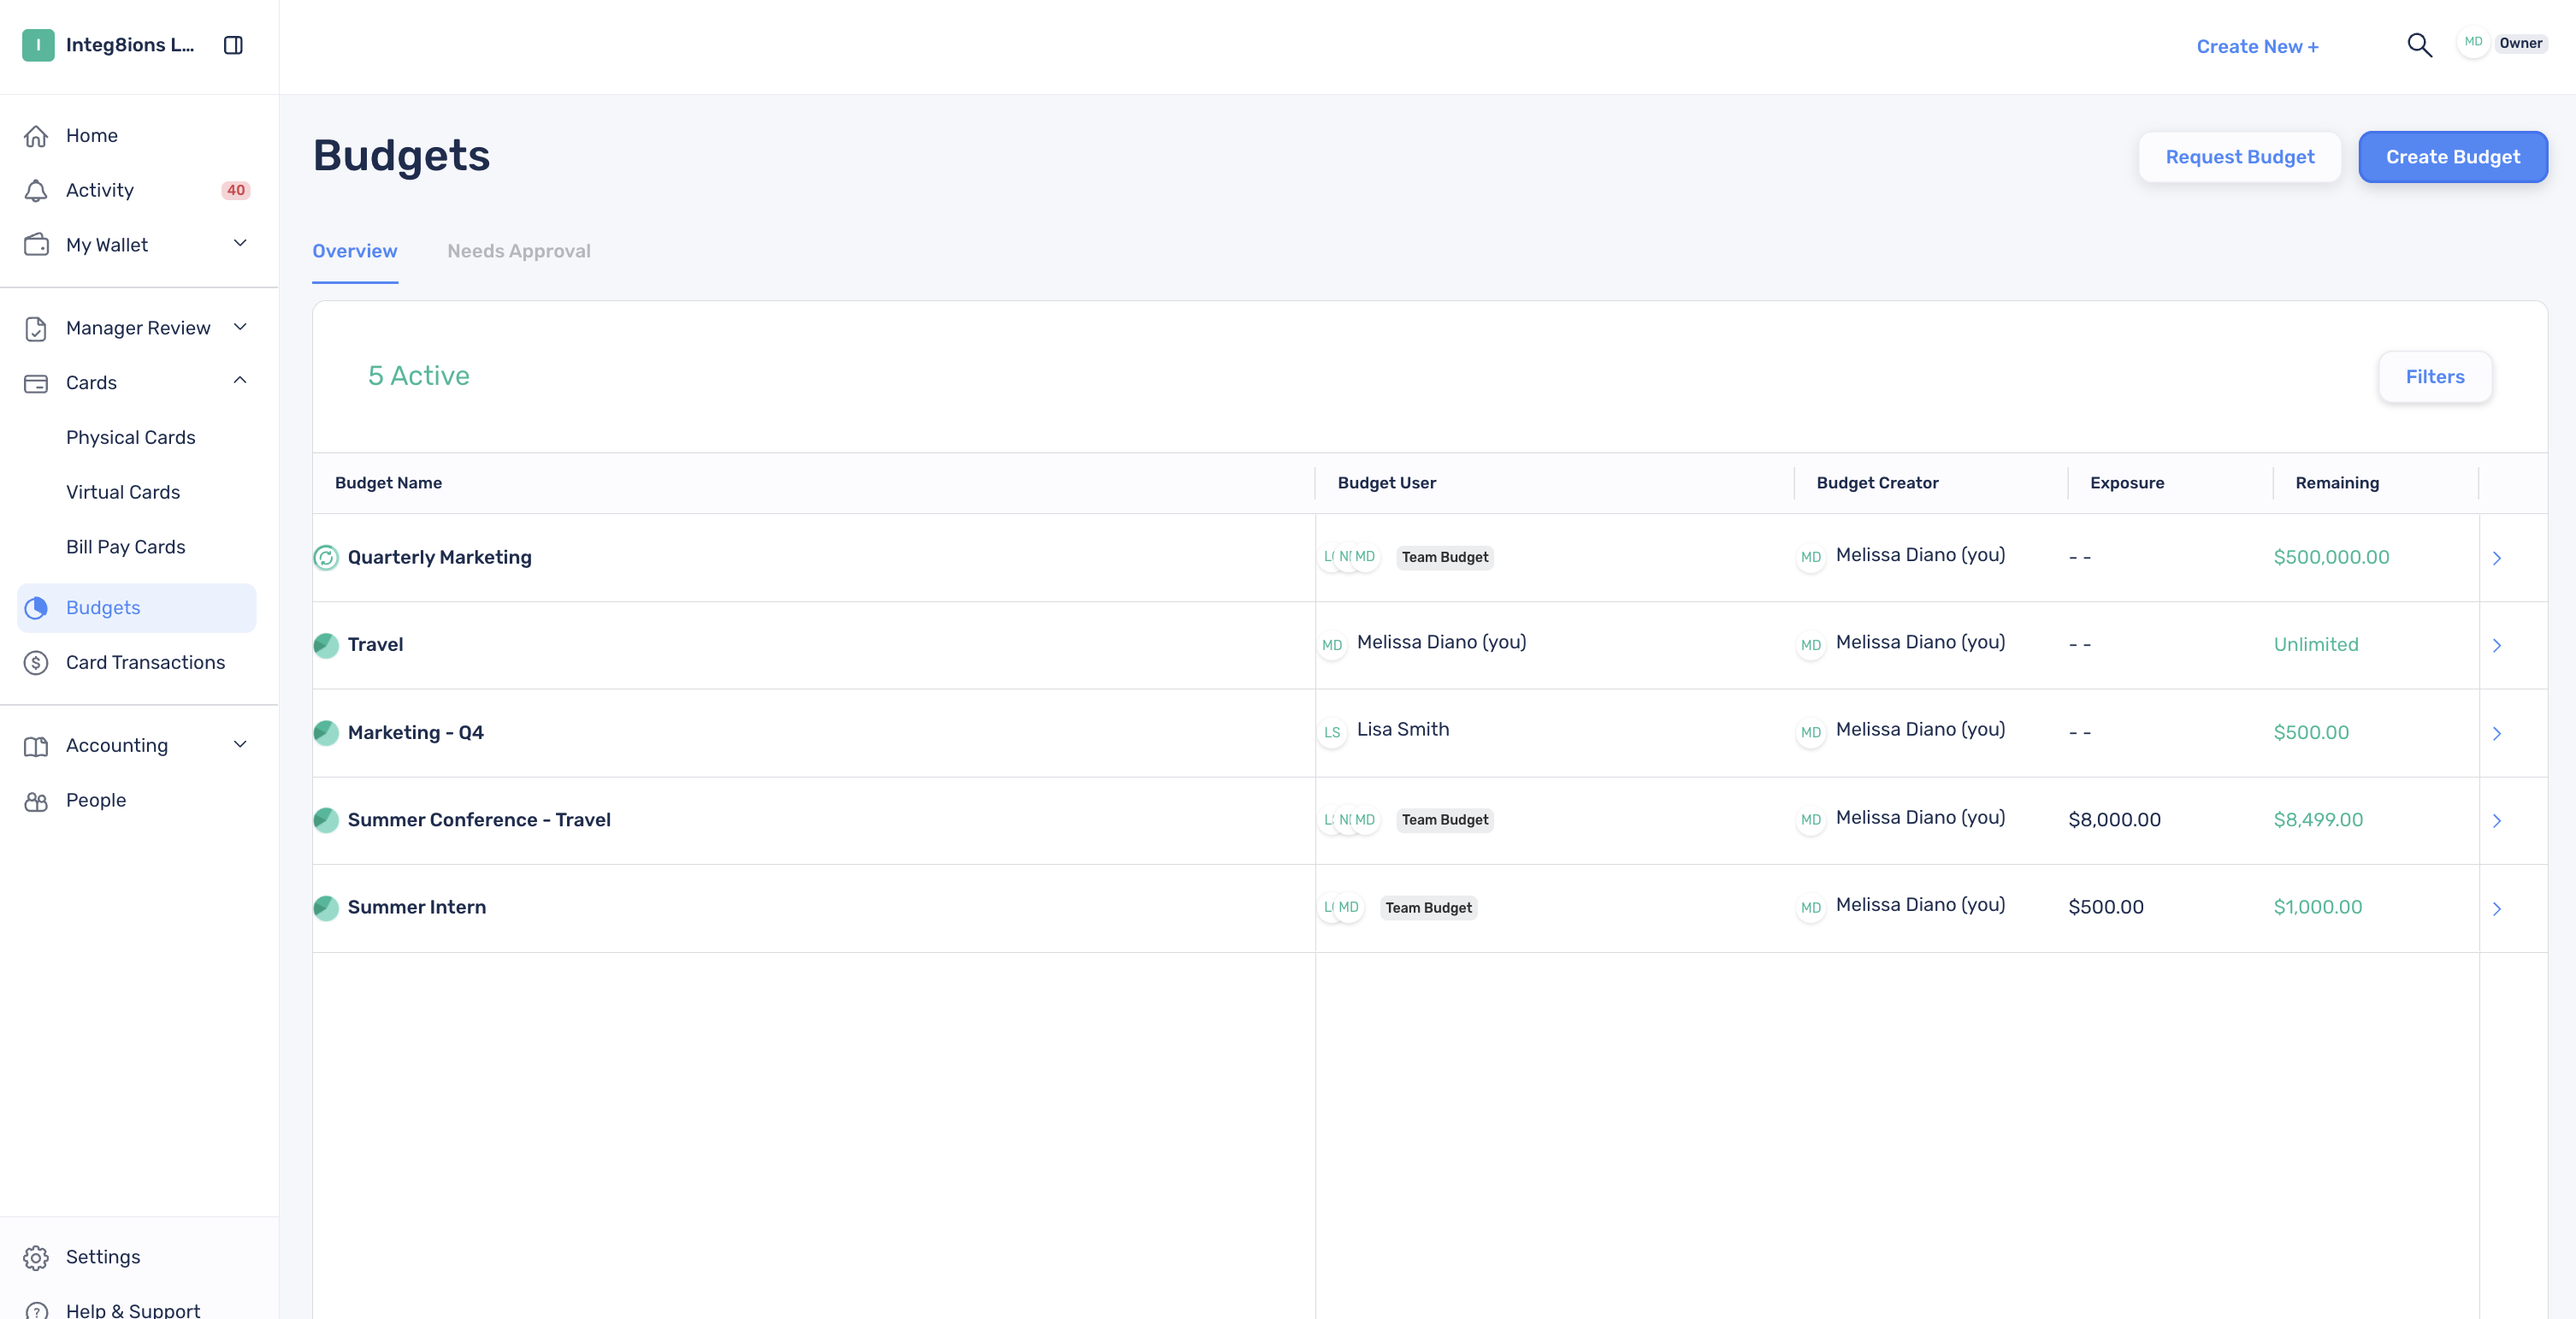Click the Team Budget tag on Quarterly Marketing
2576x1319 pixels.
tap(1445, 558)
